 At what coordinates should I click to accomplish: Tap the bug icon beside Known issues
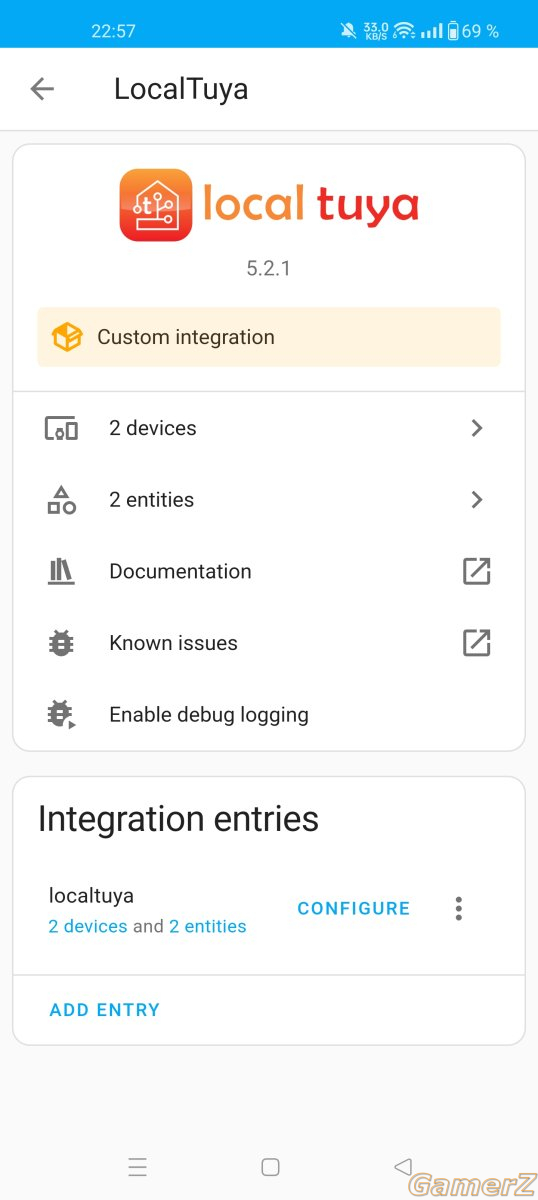[x=61, y=643]
